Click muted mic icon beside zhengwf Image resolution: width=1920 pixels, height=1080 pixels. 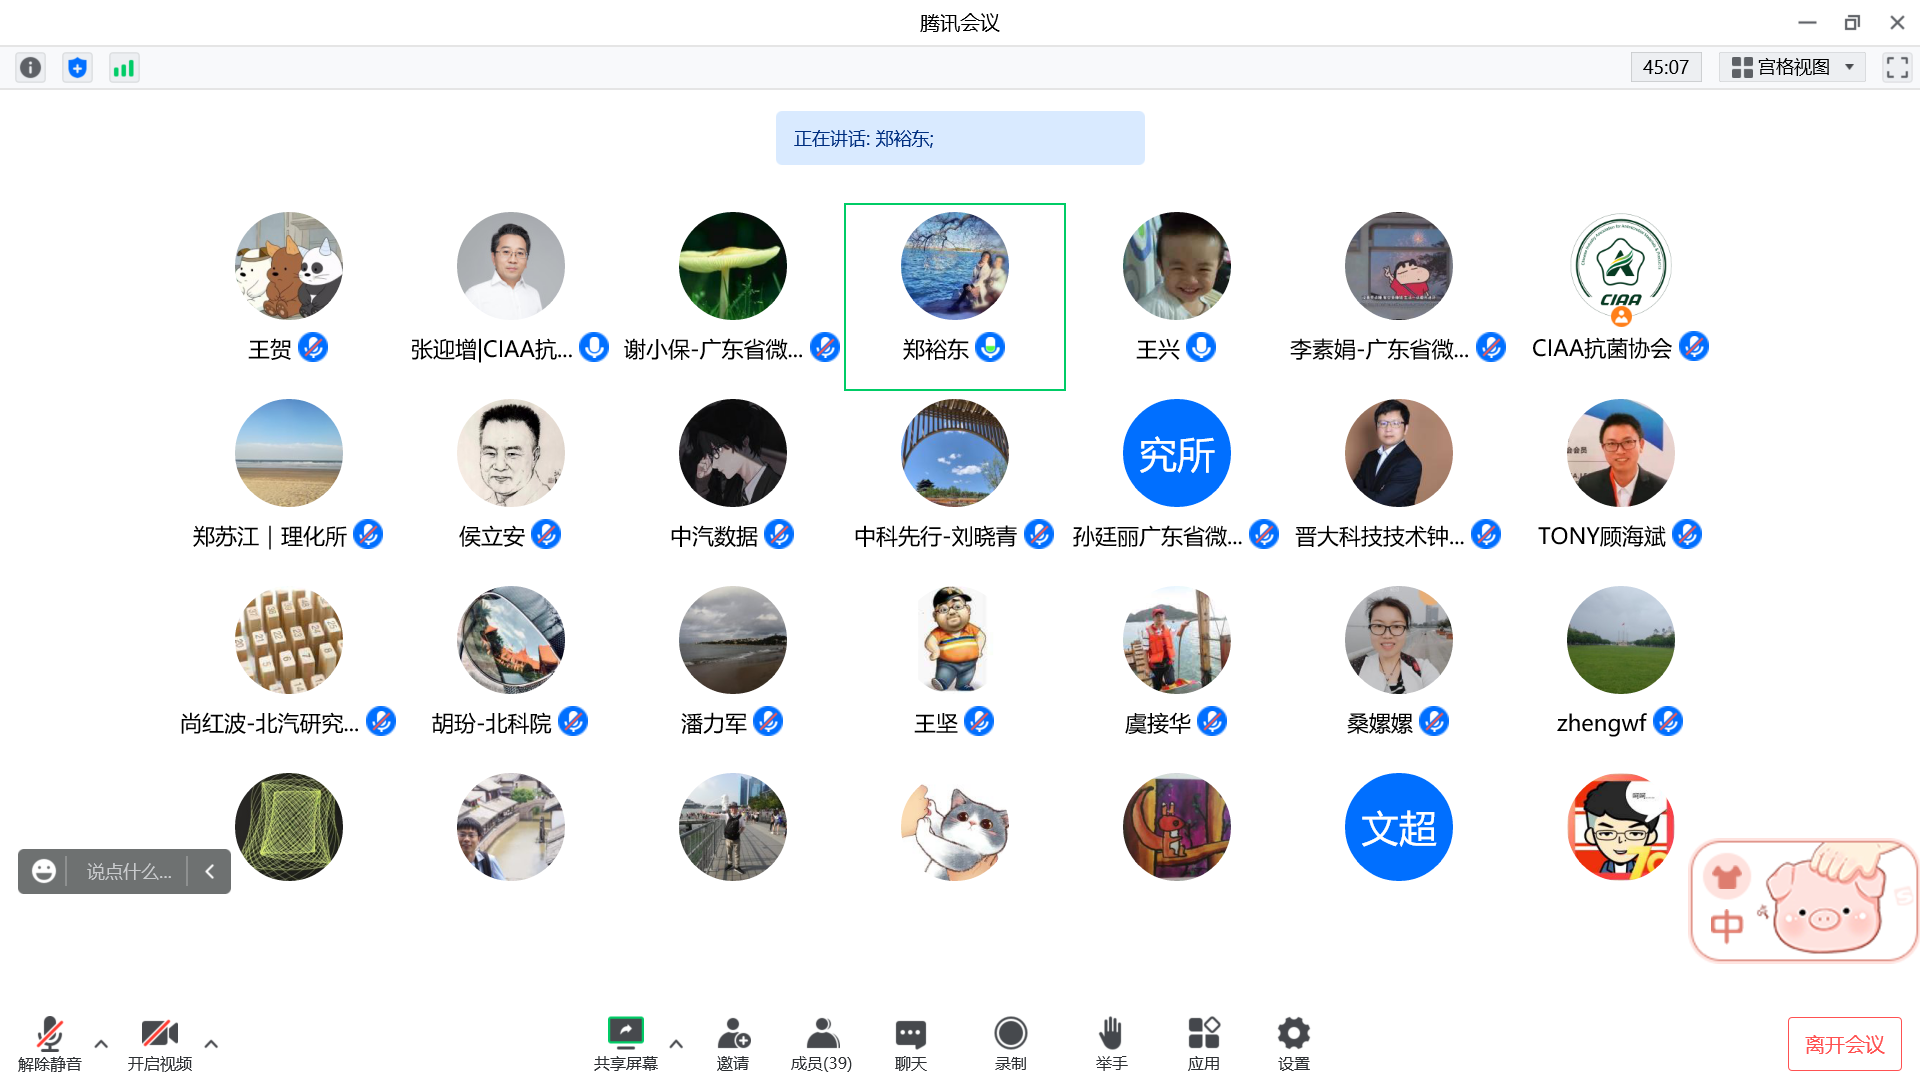pos(1668,721)
